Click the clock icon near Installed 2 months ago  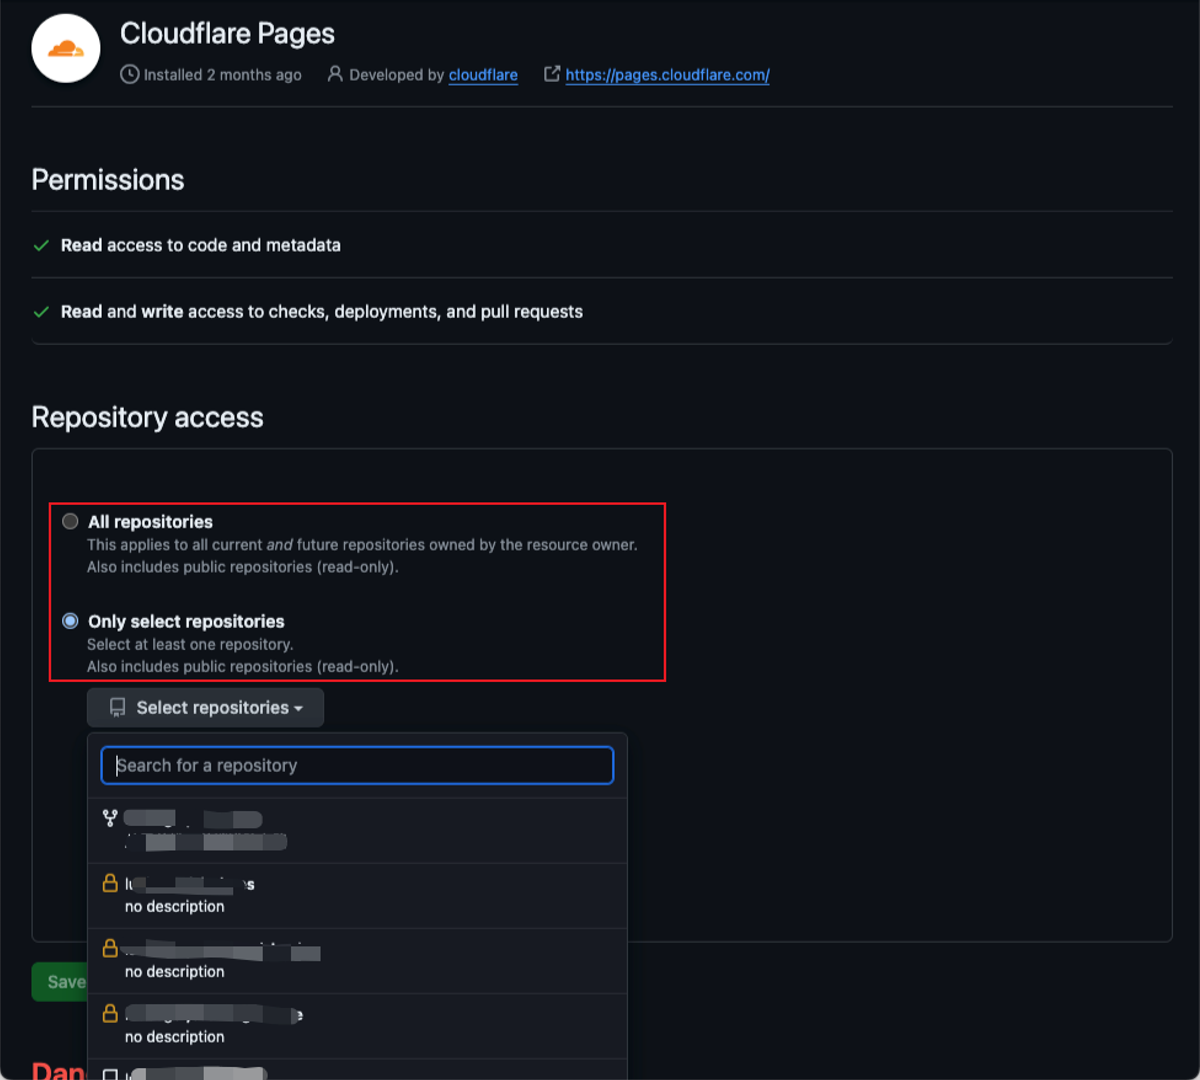[x=129, y=74]
